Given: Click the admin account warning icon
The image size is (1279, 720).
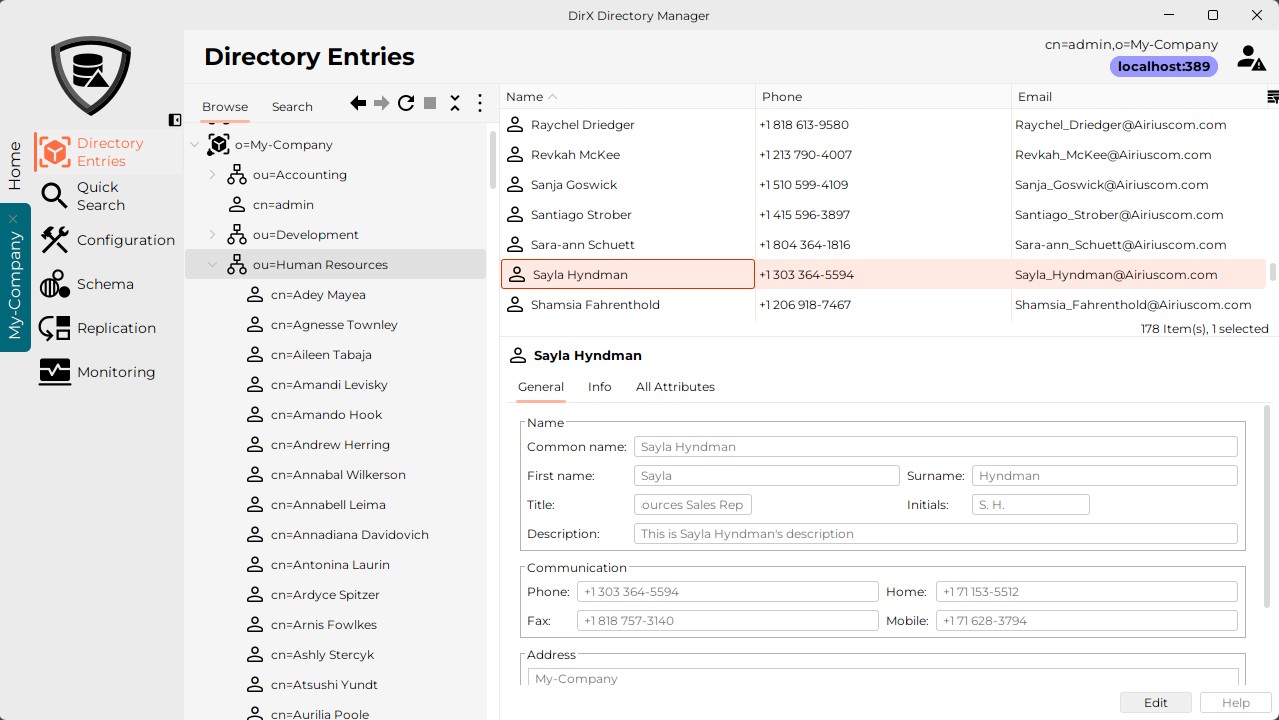Looking at the screenshot, I should [1250, 57].
